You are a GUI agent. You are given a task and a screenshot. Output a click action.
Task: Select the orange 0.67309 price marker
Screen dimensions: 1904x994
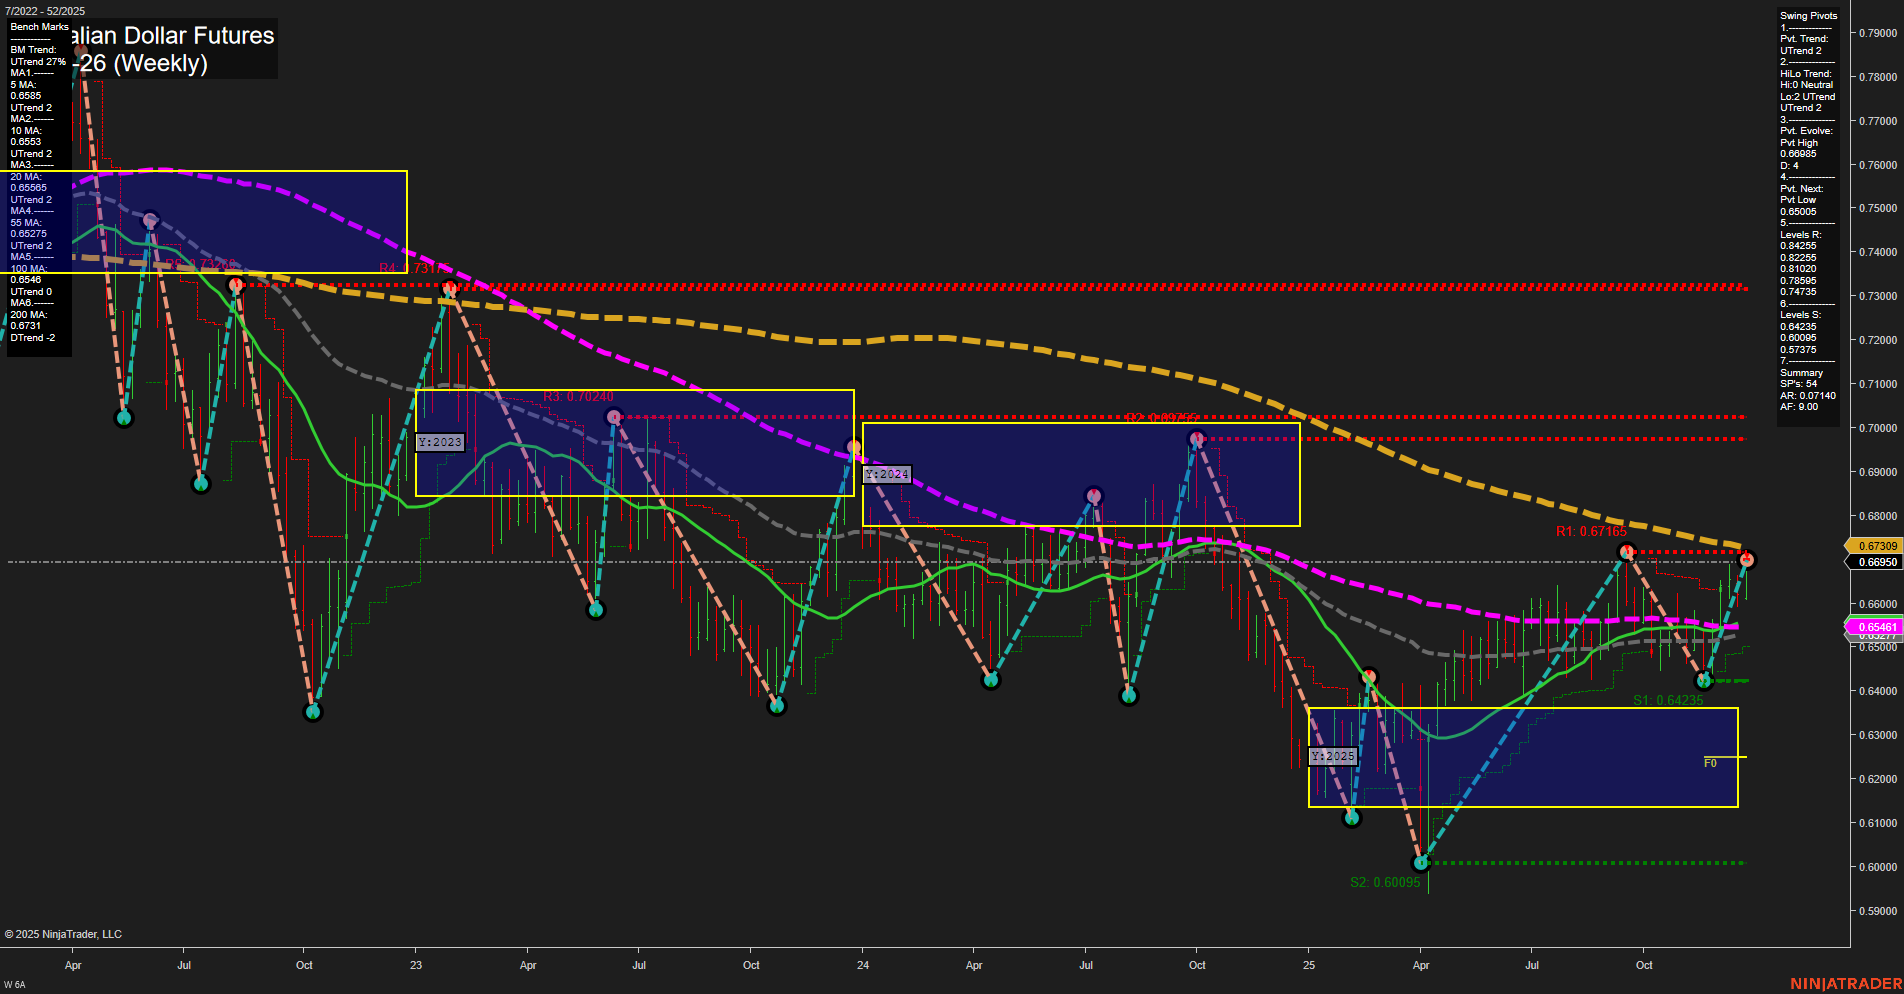tap(1871, 546)
